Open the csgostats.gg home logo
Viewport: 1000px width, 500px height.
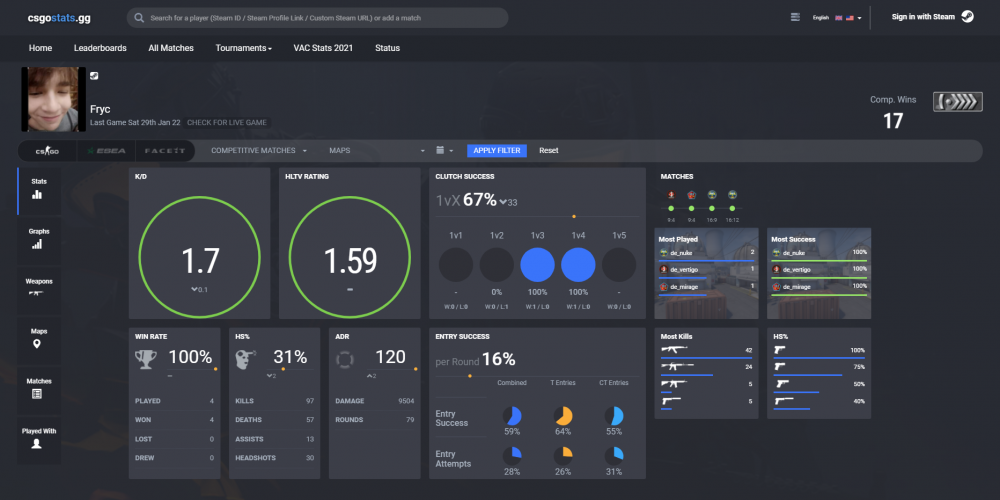coord(59,18)
